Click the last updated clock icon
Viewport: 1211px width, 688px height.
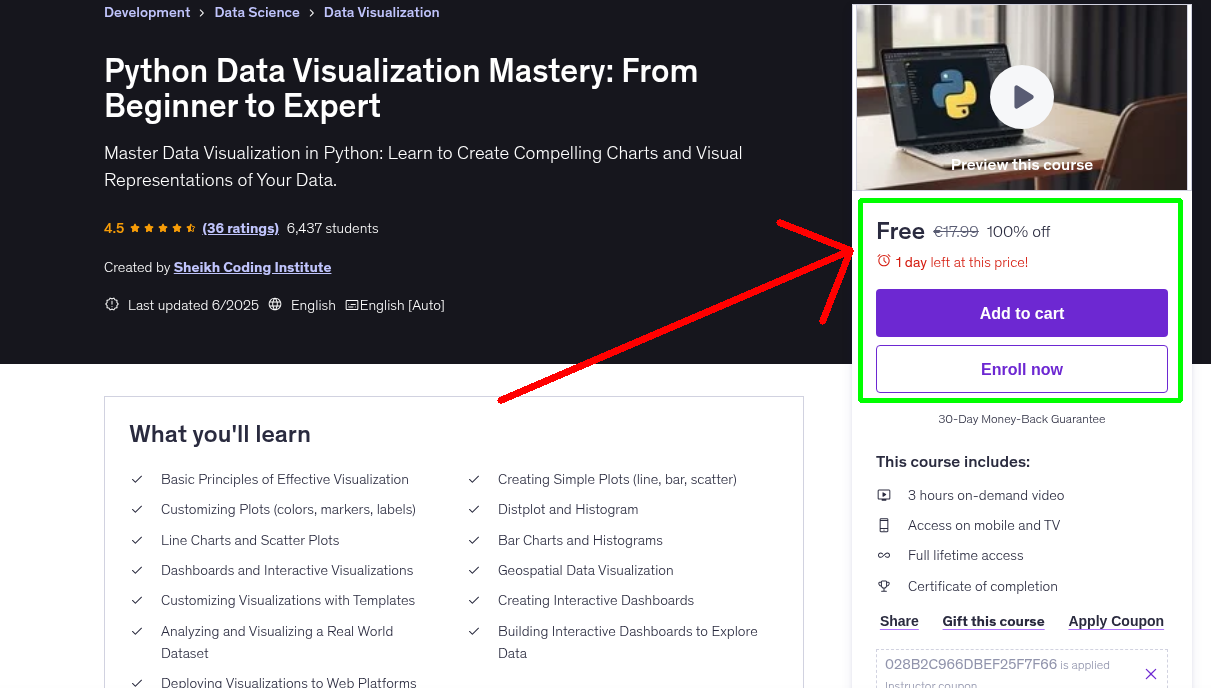click(111, 305)
